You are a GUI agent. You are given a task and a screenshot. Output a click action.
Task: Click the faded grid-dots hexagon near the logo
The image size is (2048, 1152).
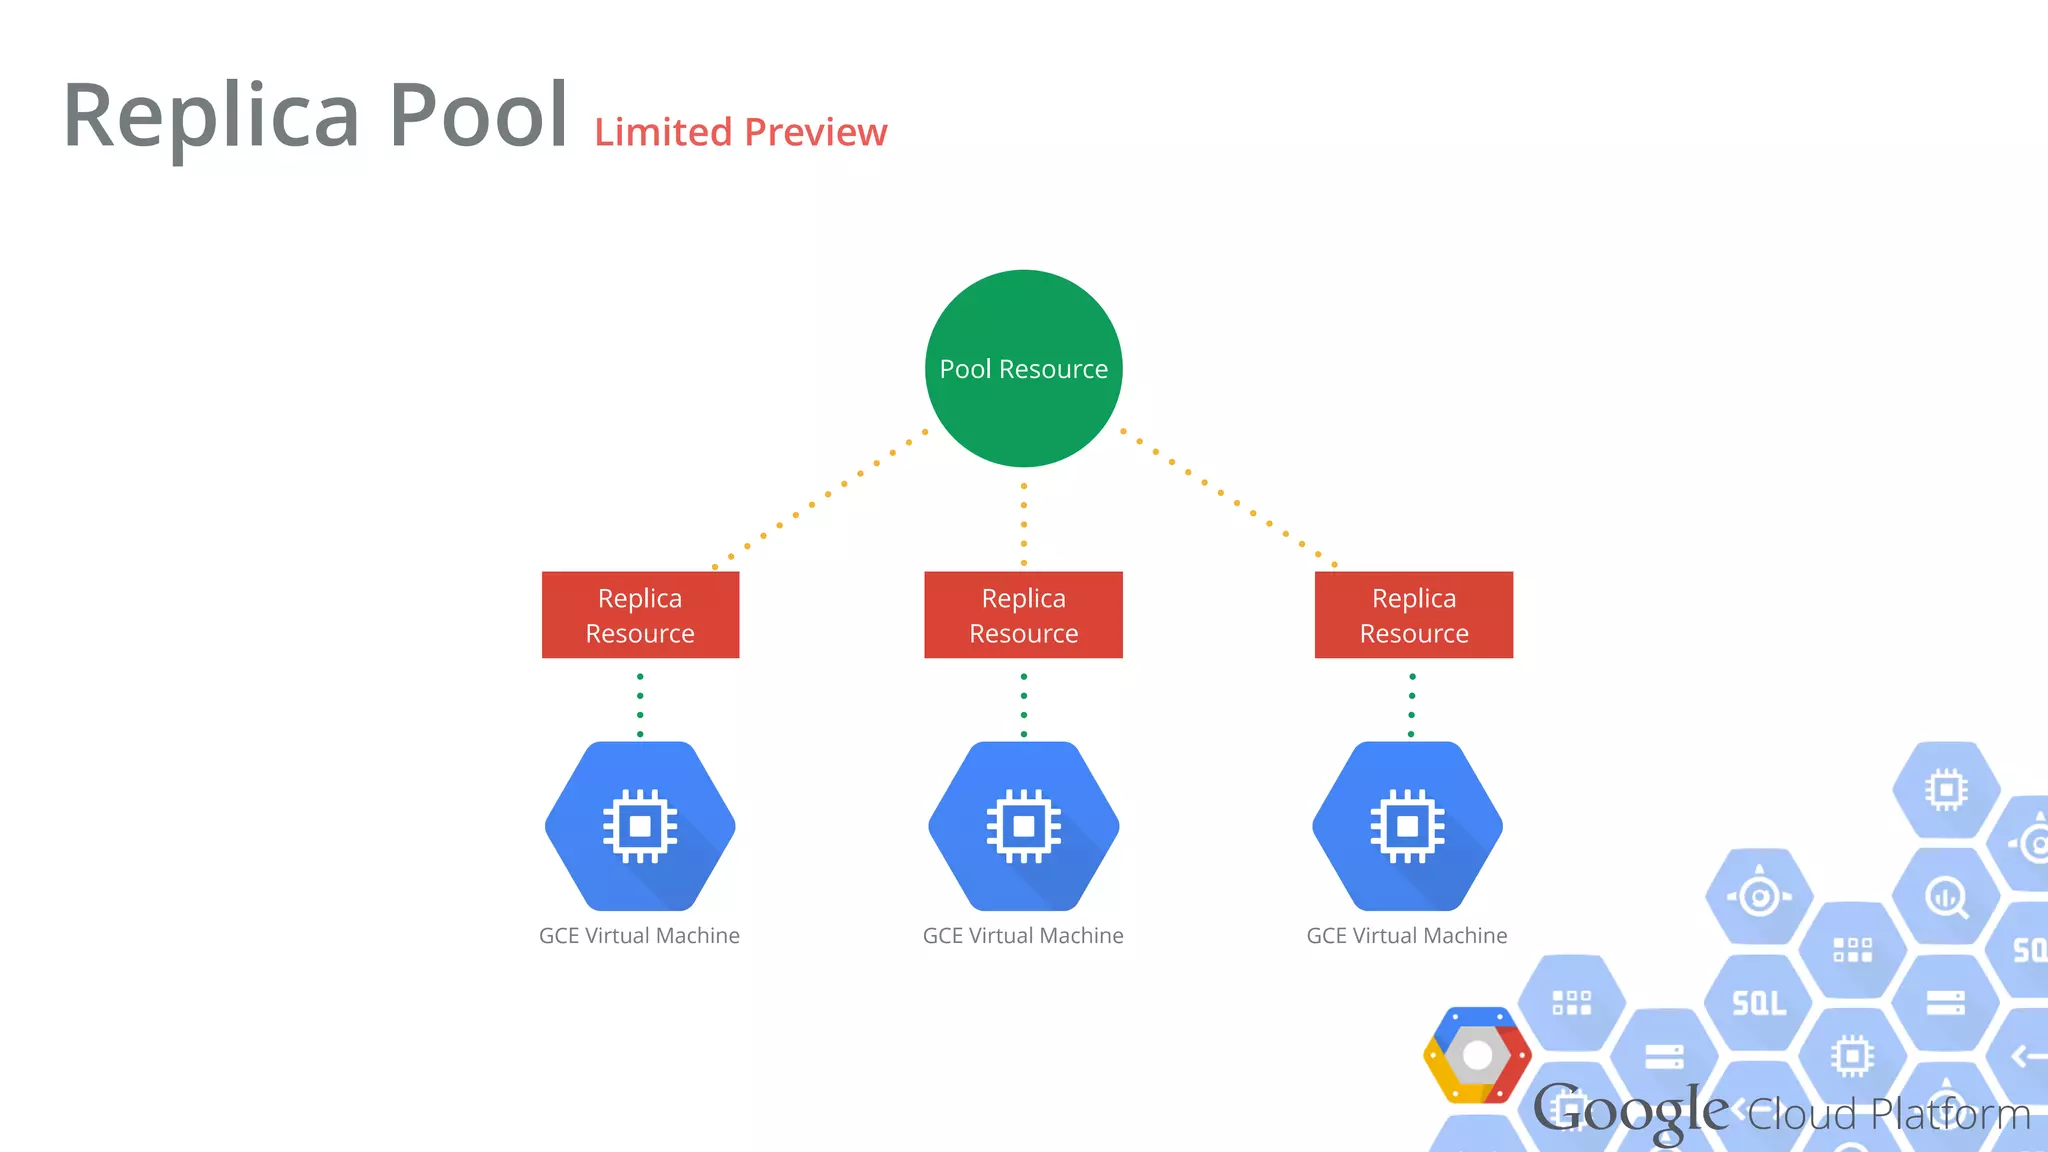point(1571,1002)
